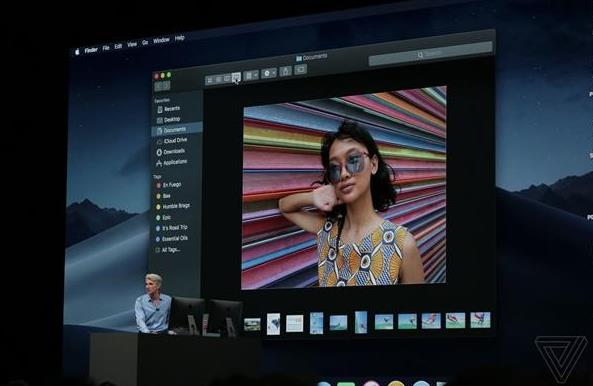Select the last thumbnail in gallery strip
The image size is (593, 386).
pos(480,320)
